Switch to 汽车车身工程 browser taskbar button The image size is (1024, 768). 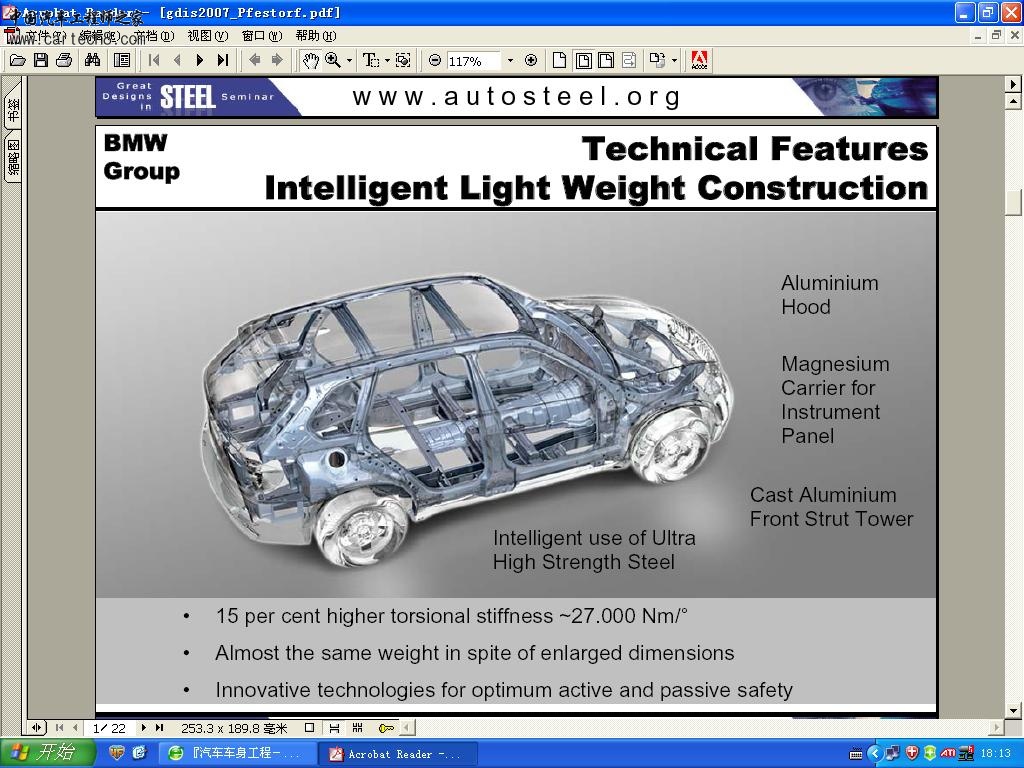[238, 754]
